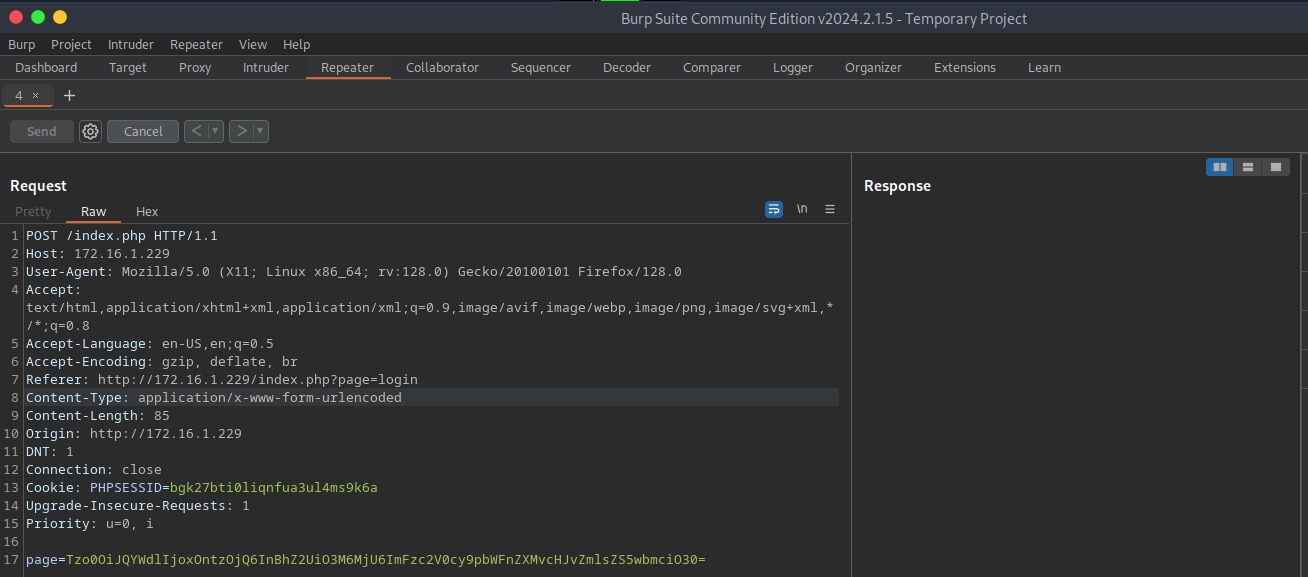Viewport: 1308px width, 577px height.
Task: Open the request editor hamburger menu
Action: [x=829, y=209]
